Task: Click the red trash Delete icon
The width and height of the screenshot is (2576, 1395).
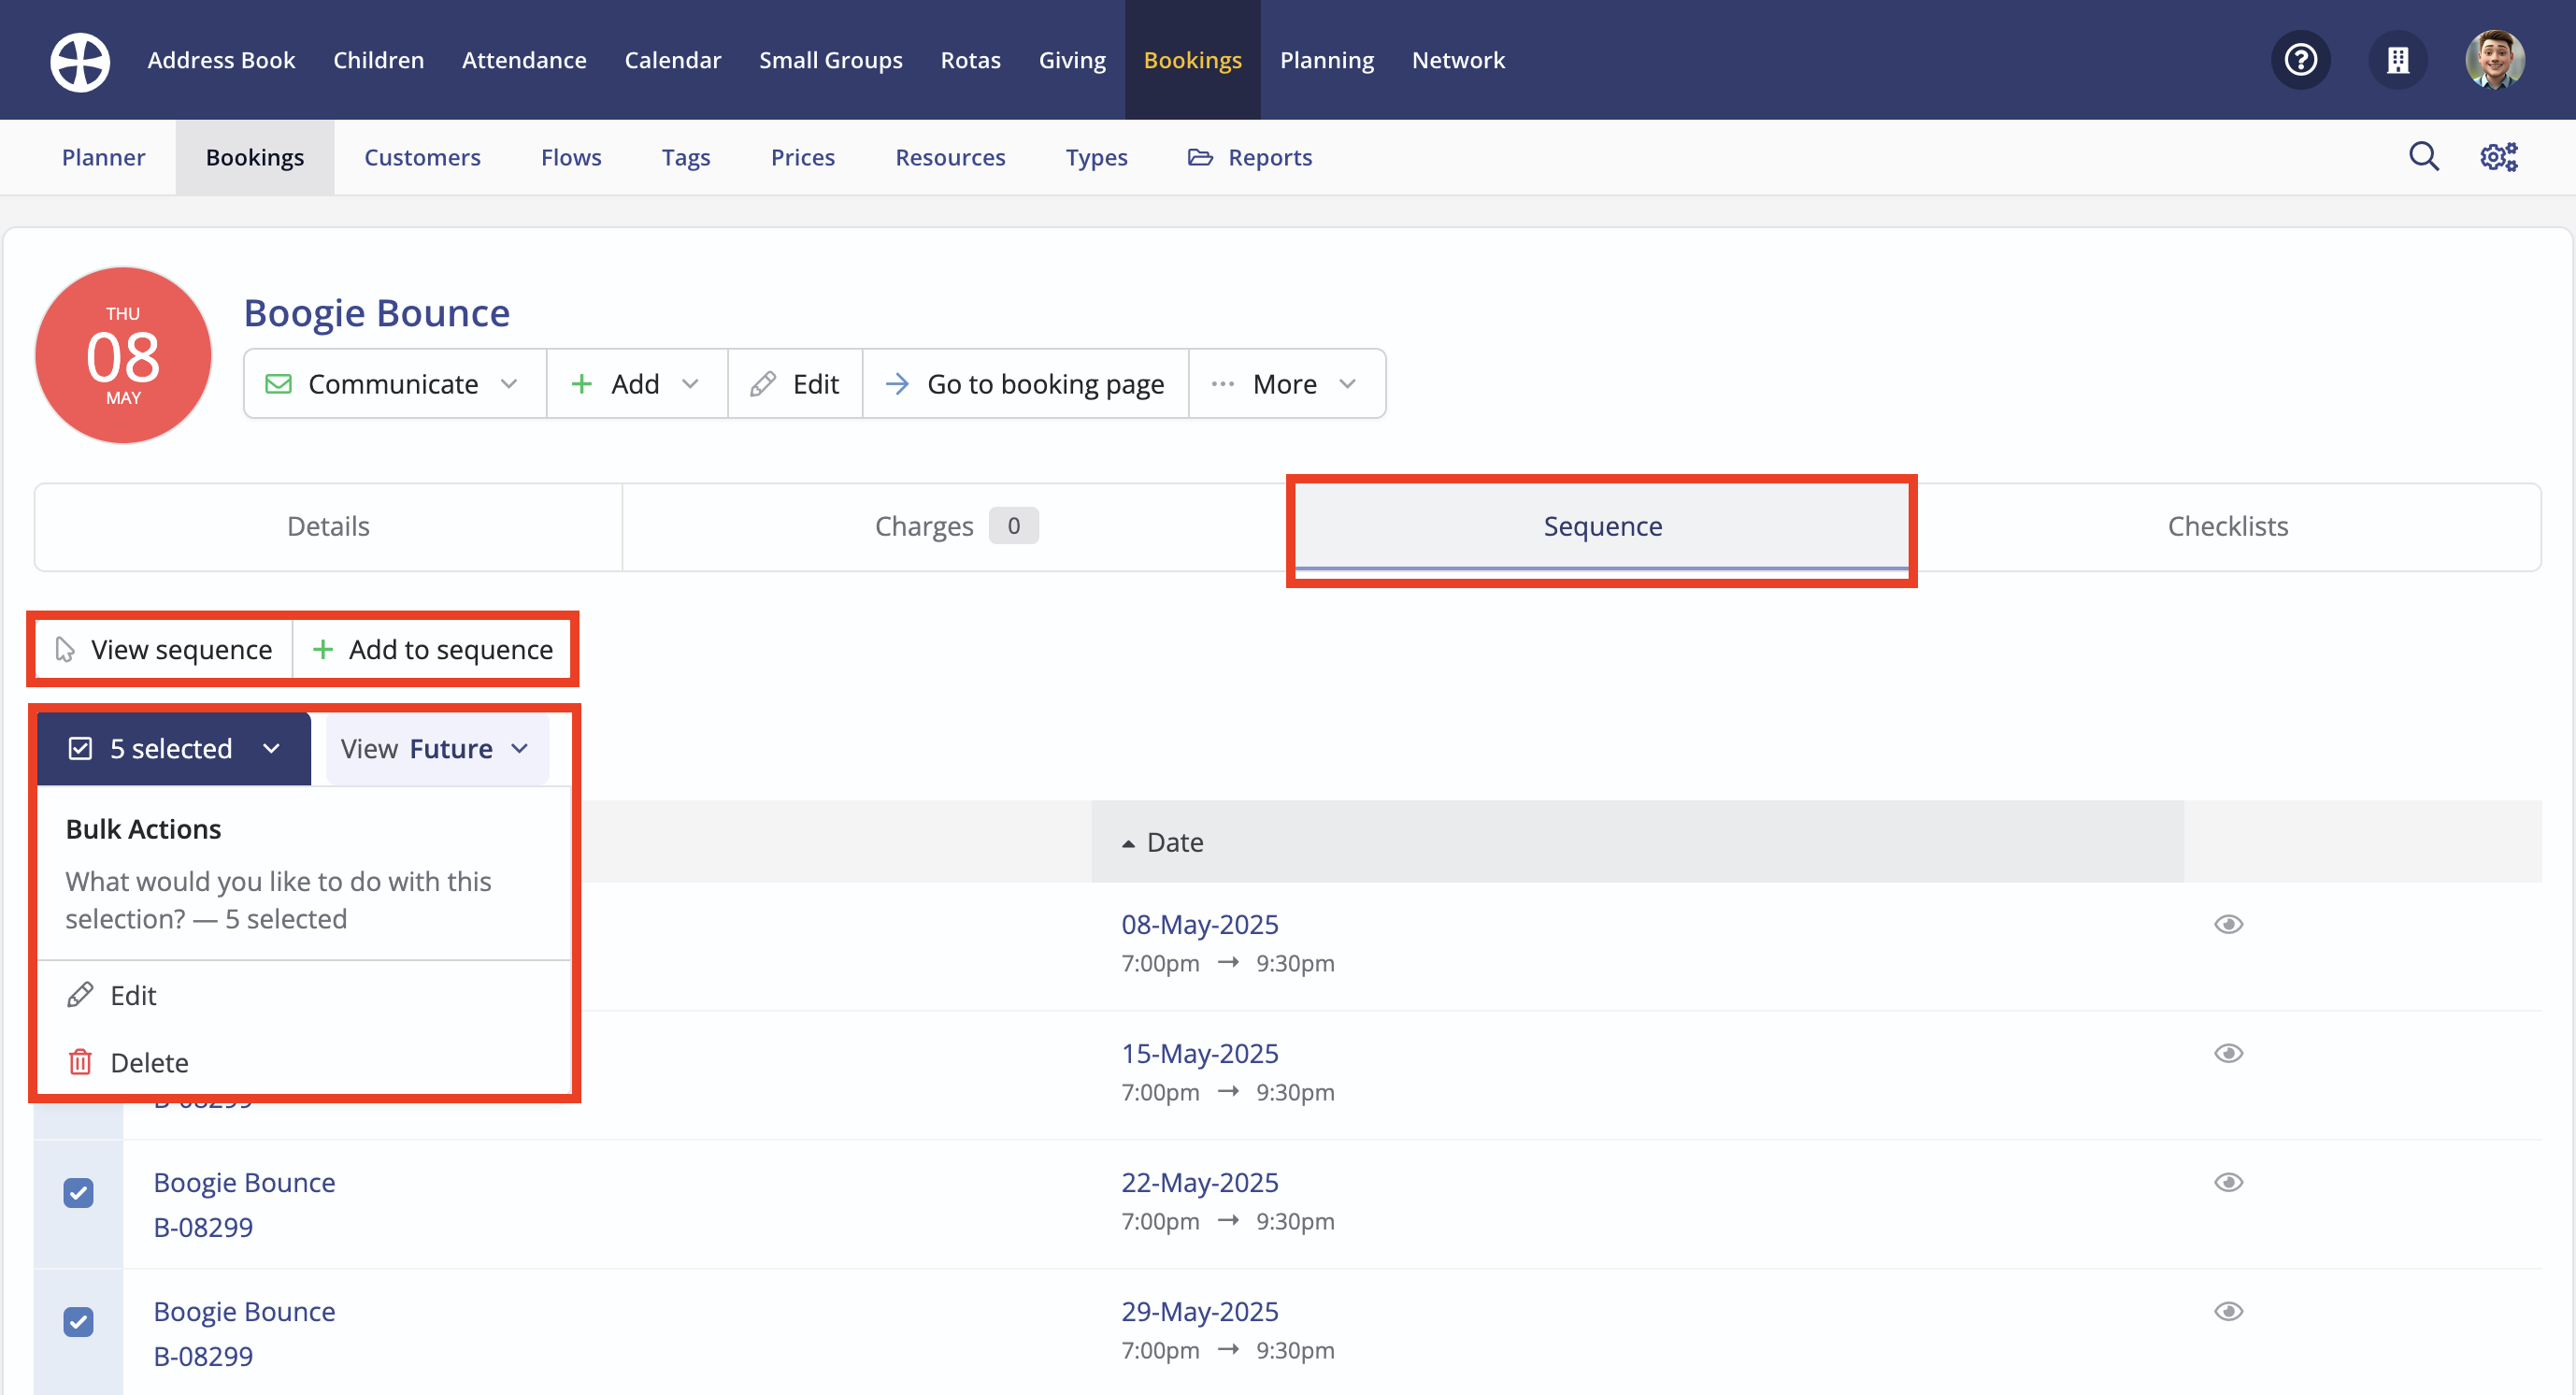Action: pyautogui.click(x=80, y=1062)
